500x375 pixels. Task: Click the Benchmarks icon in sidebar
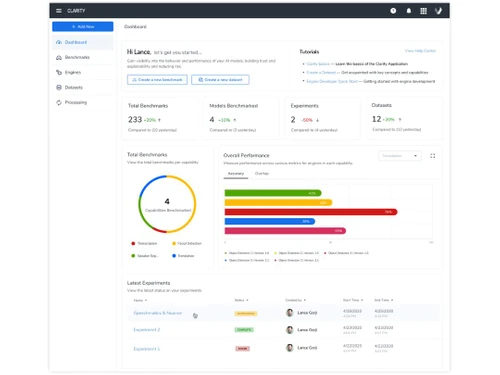click(59, 57)
